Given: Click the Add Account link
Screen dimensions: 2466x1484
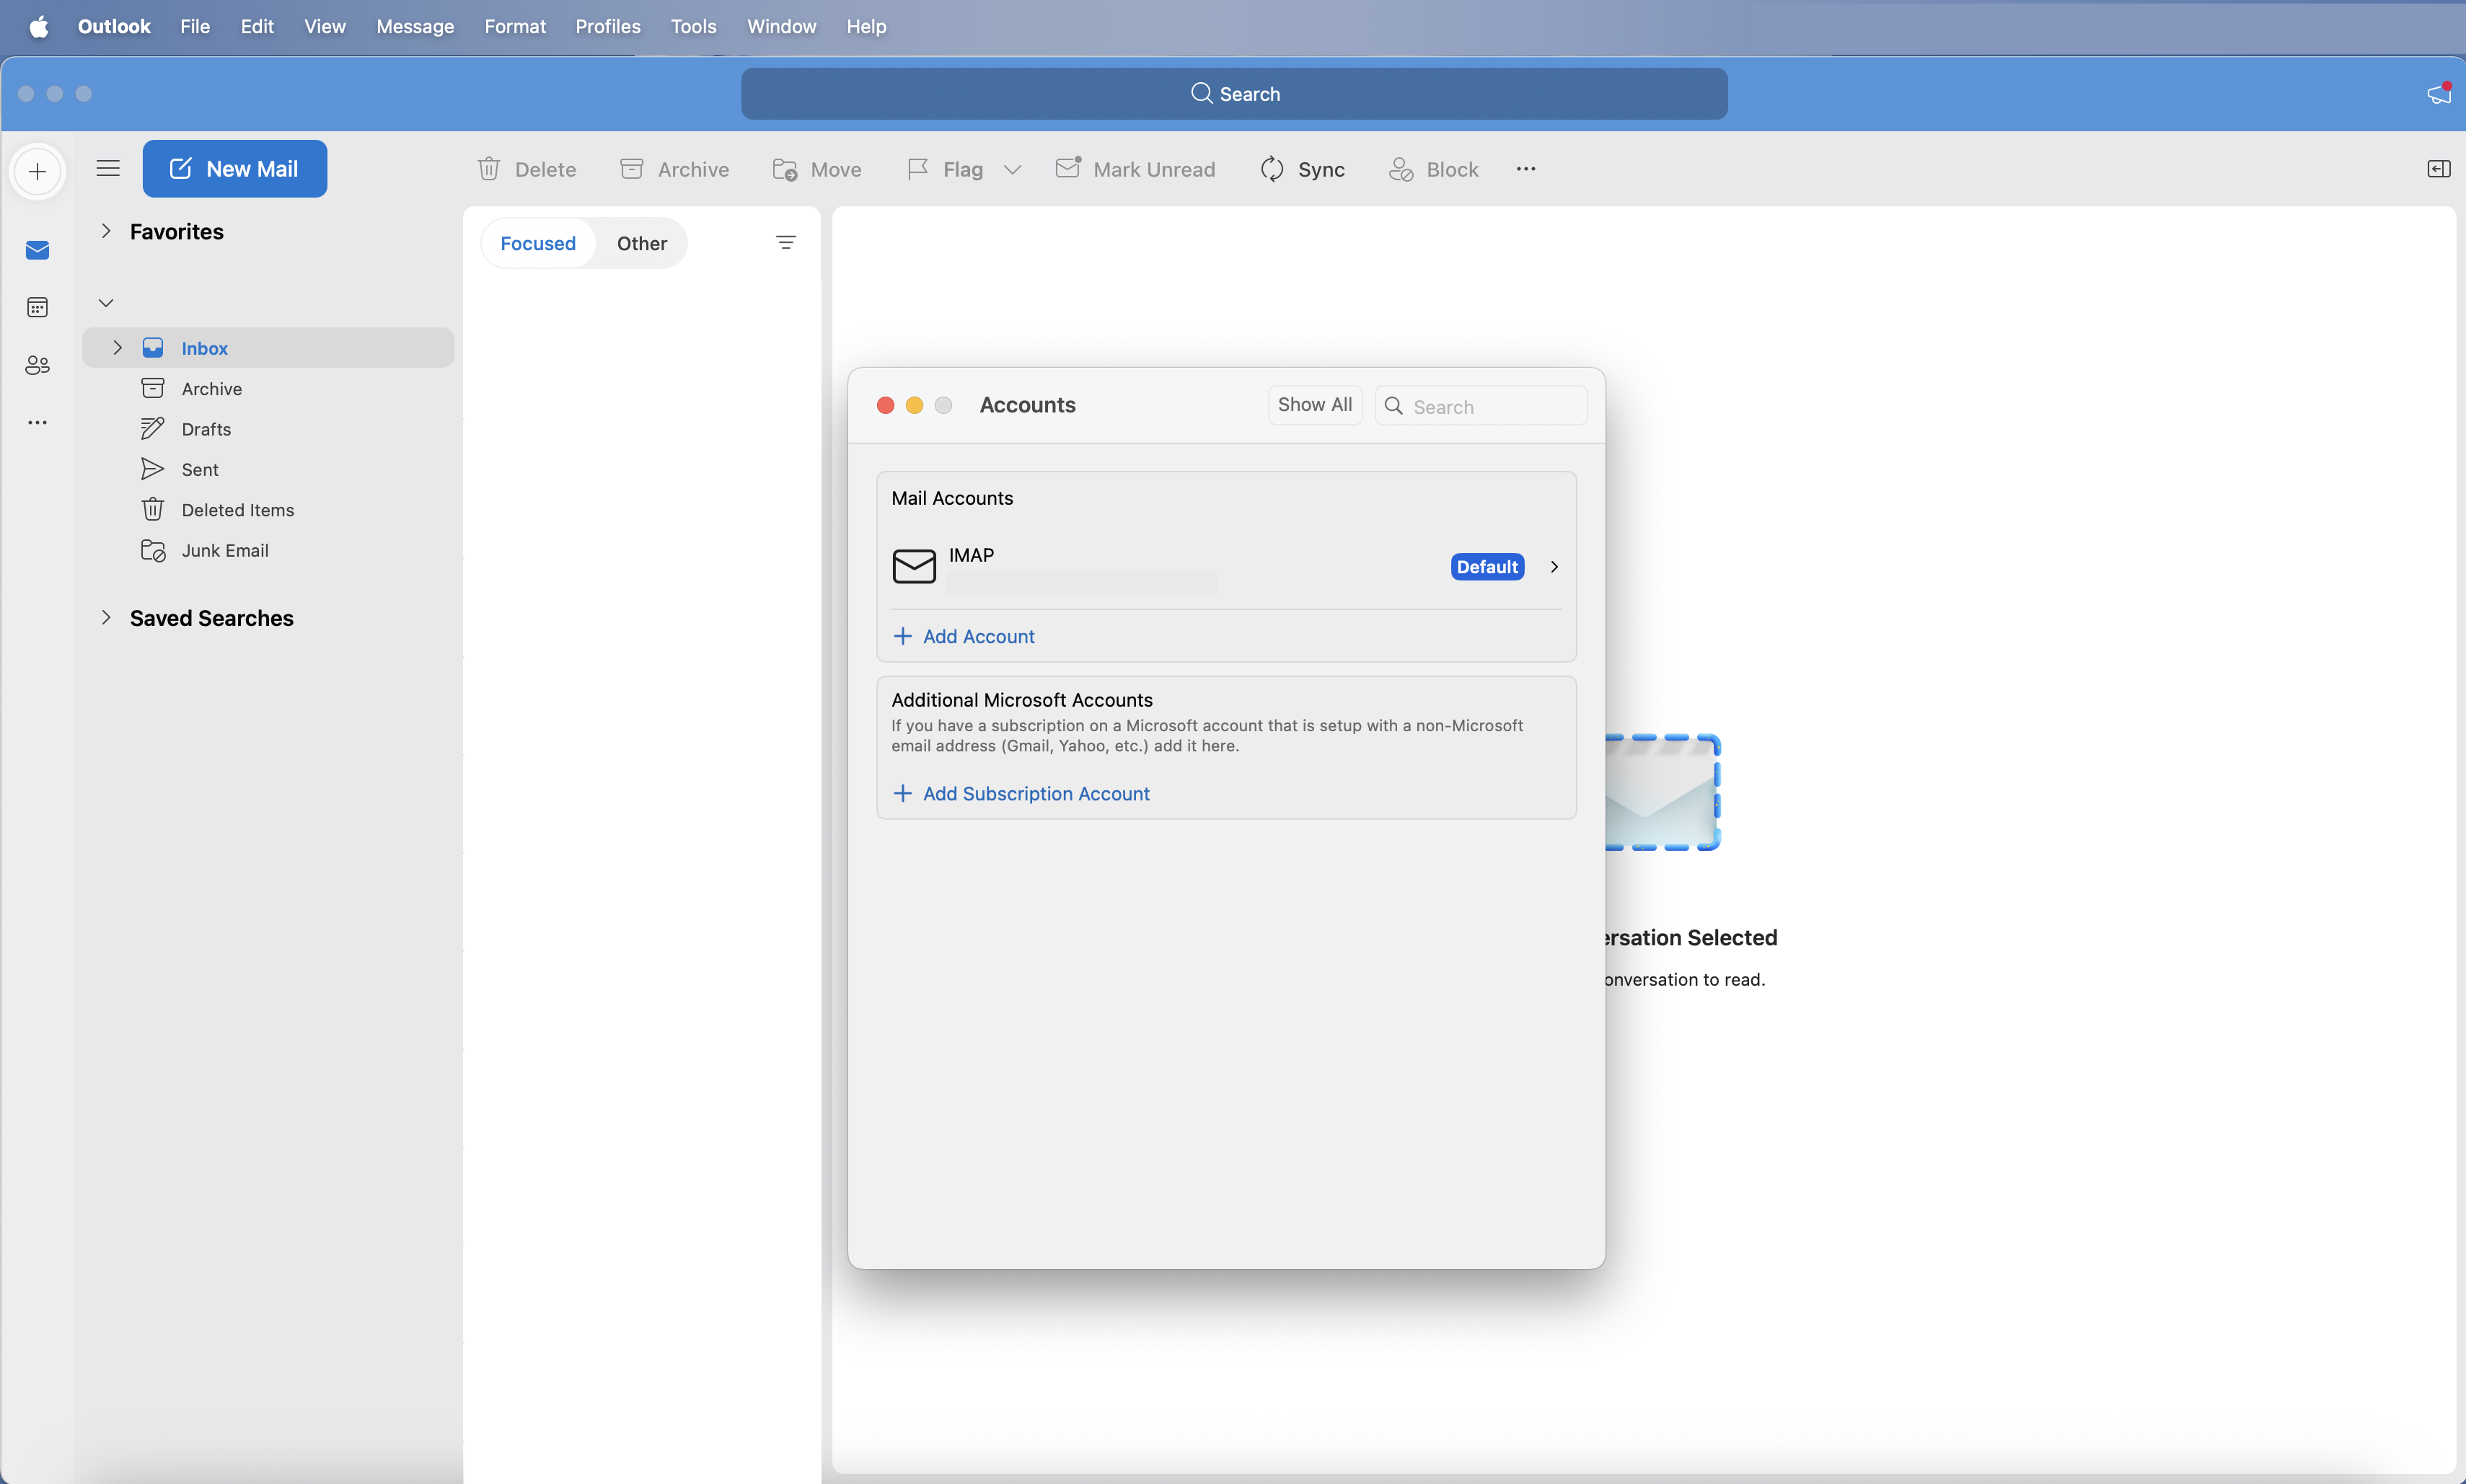Looking at the screenshot, I should pos(964,637).
